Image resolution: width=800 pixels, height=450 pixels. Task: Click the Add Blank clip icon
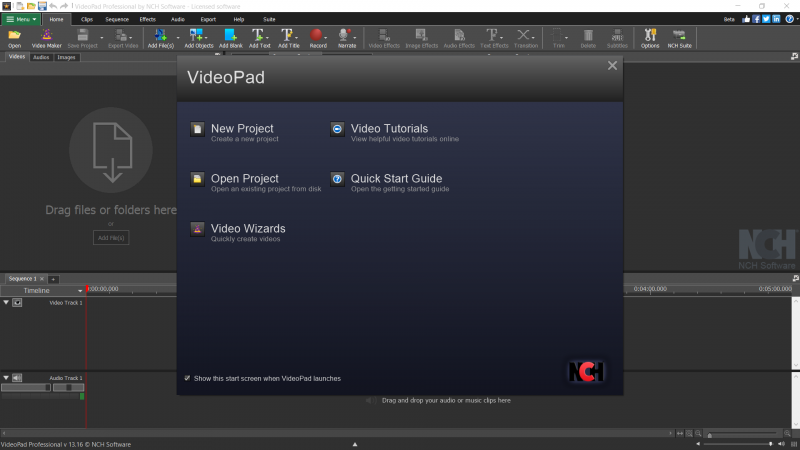pos(230,37)
